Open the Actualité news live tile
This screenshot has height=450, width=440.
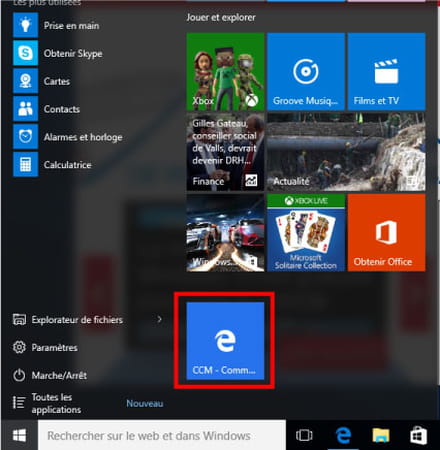coord(346,152)
